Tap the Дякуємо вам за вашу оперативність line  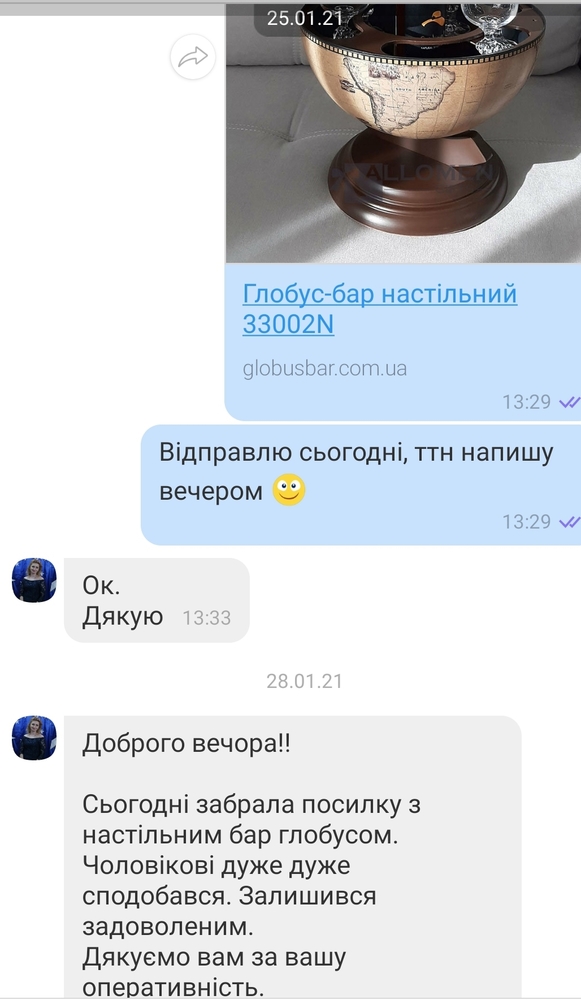pyautogui.click(x=214, y=973)
